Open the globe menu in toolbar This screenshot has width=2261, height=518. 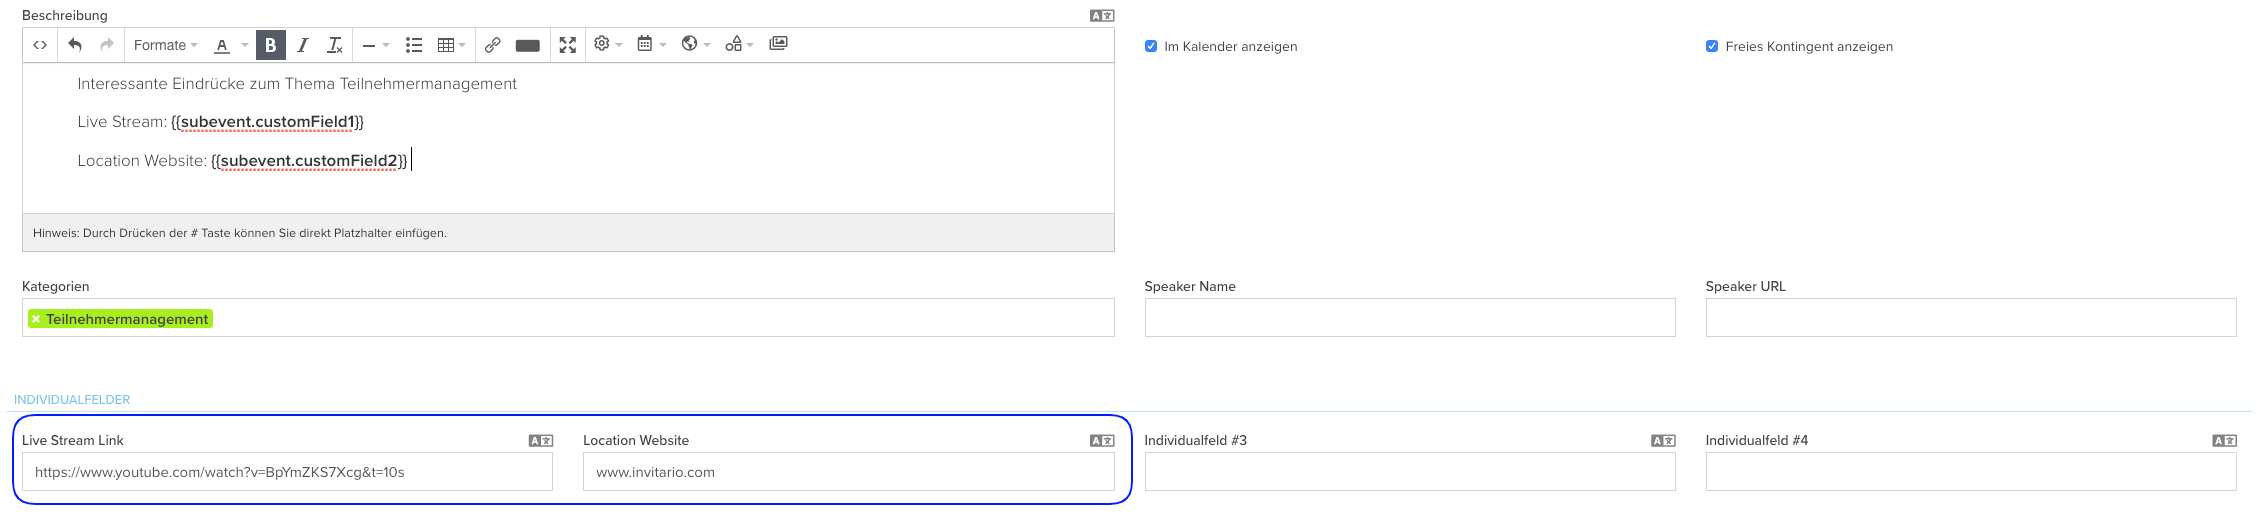click(695, 44)
